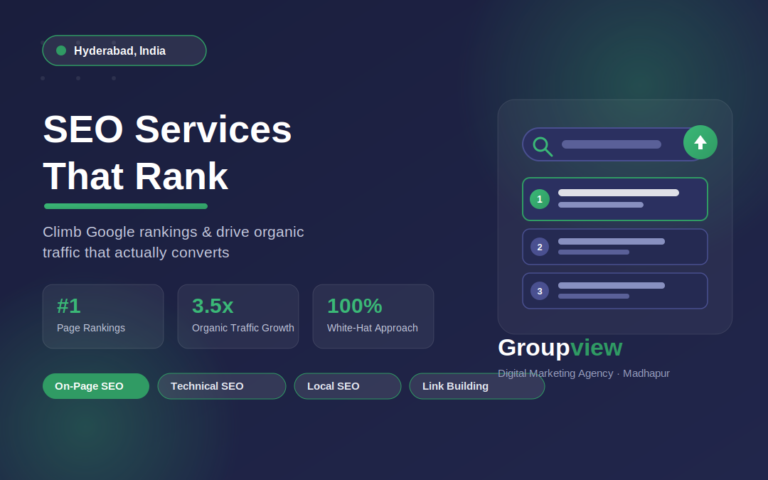
Task: Click the #1 Page Rankings stat card
Action: pos(103,316)
